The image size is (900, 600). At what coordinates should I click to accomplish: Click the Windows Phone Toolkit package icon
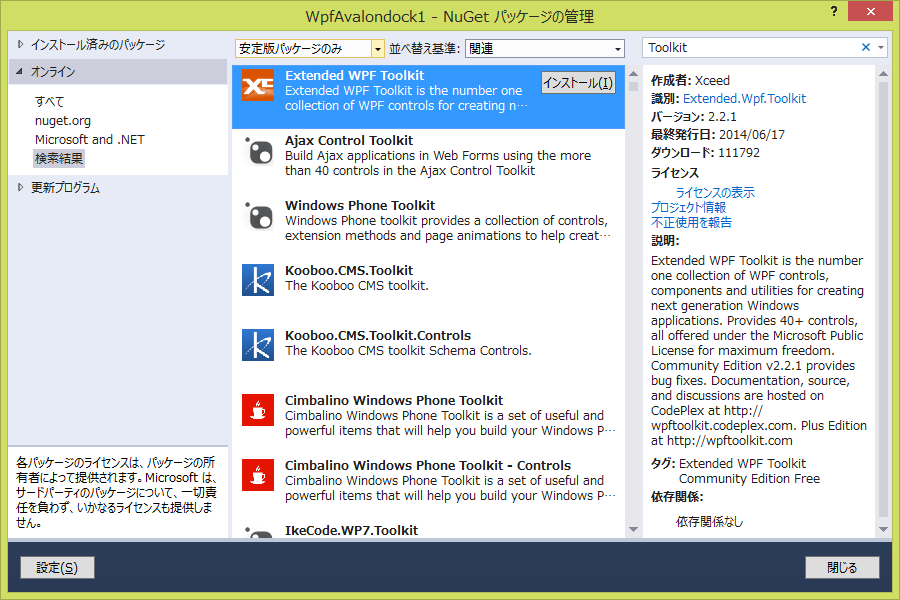tap(259, 216)
